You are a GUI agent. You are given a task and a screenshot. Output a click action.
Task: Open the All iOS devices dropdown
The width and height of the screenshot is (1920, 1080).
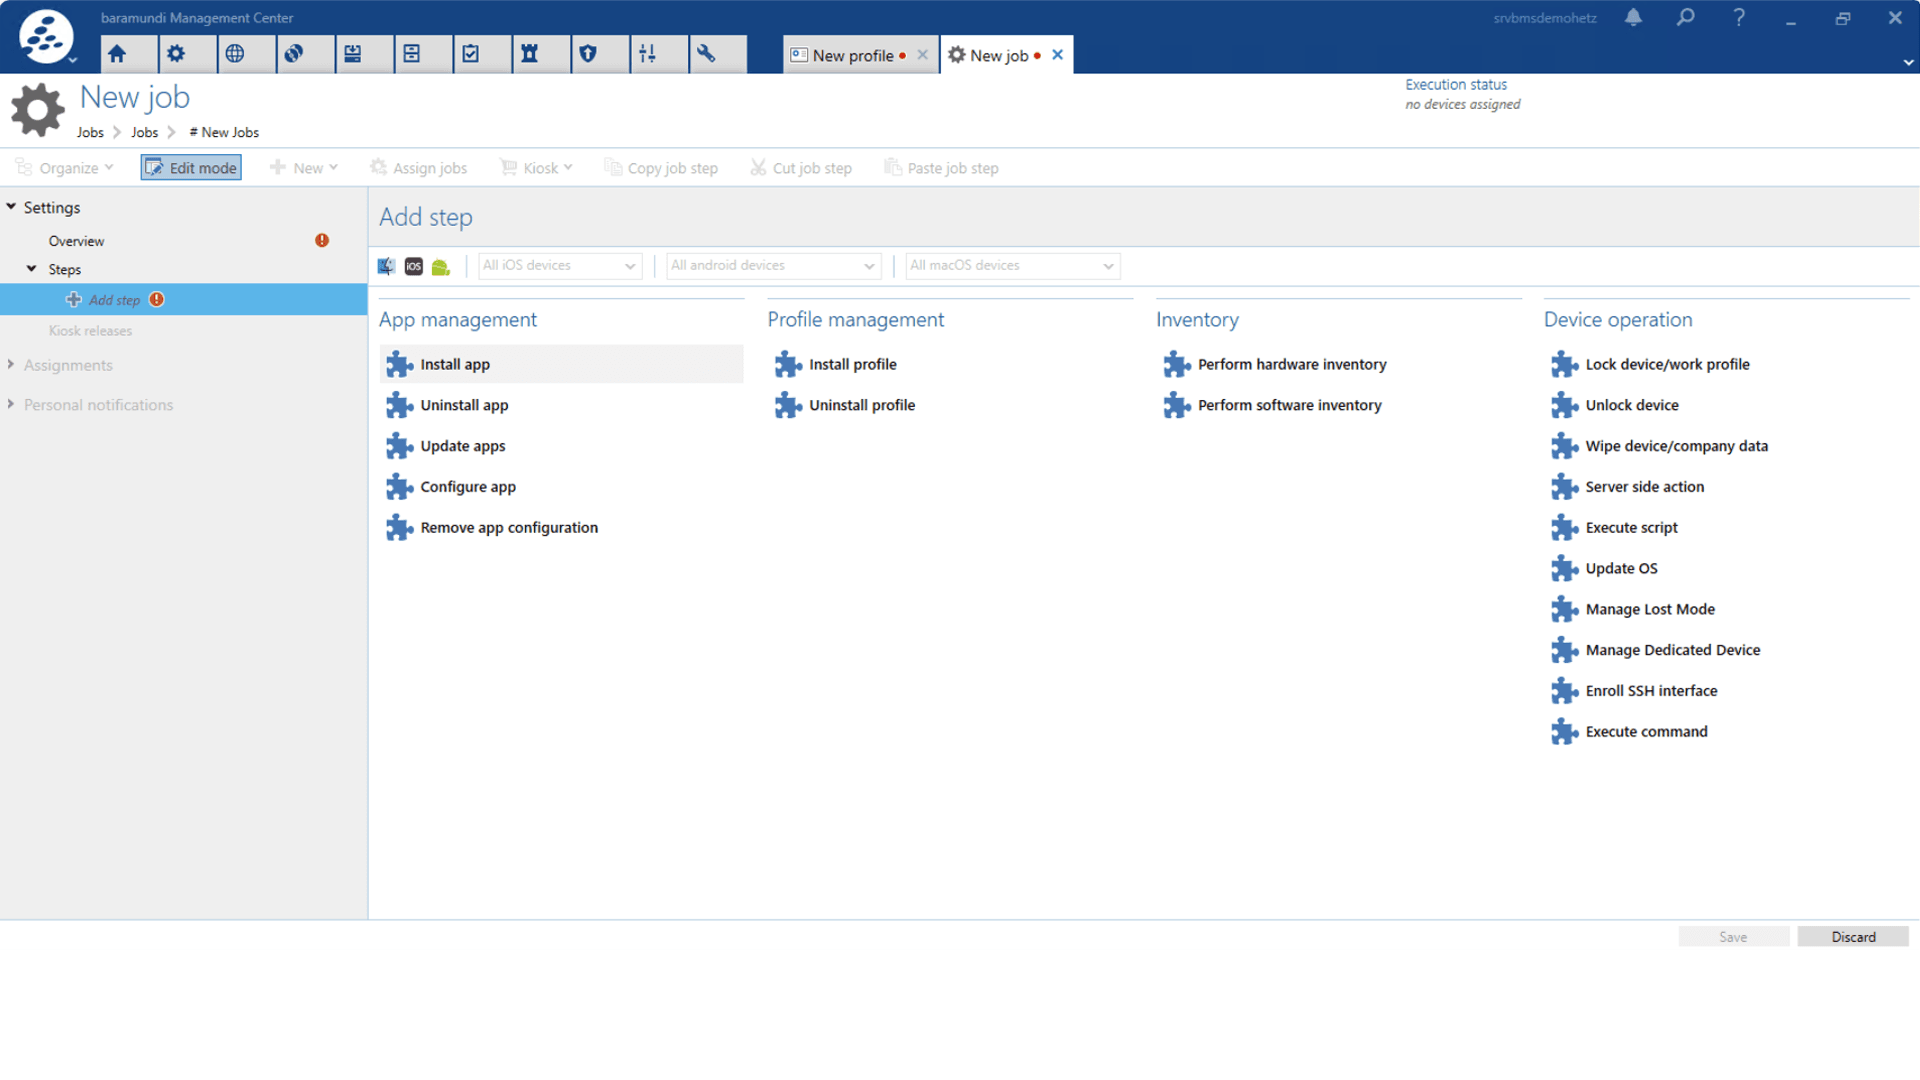click(559, 266)
